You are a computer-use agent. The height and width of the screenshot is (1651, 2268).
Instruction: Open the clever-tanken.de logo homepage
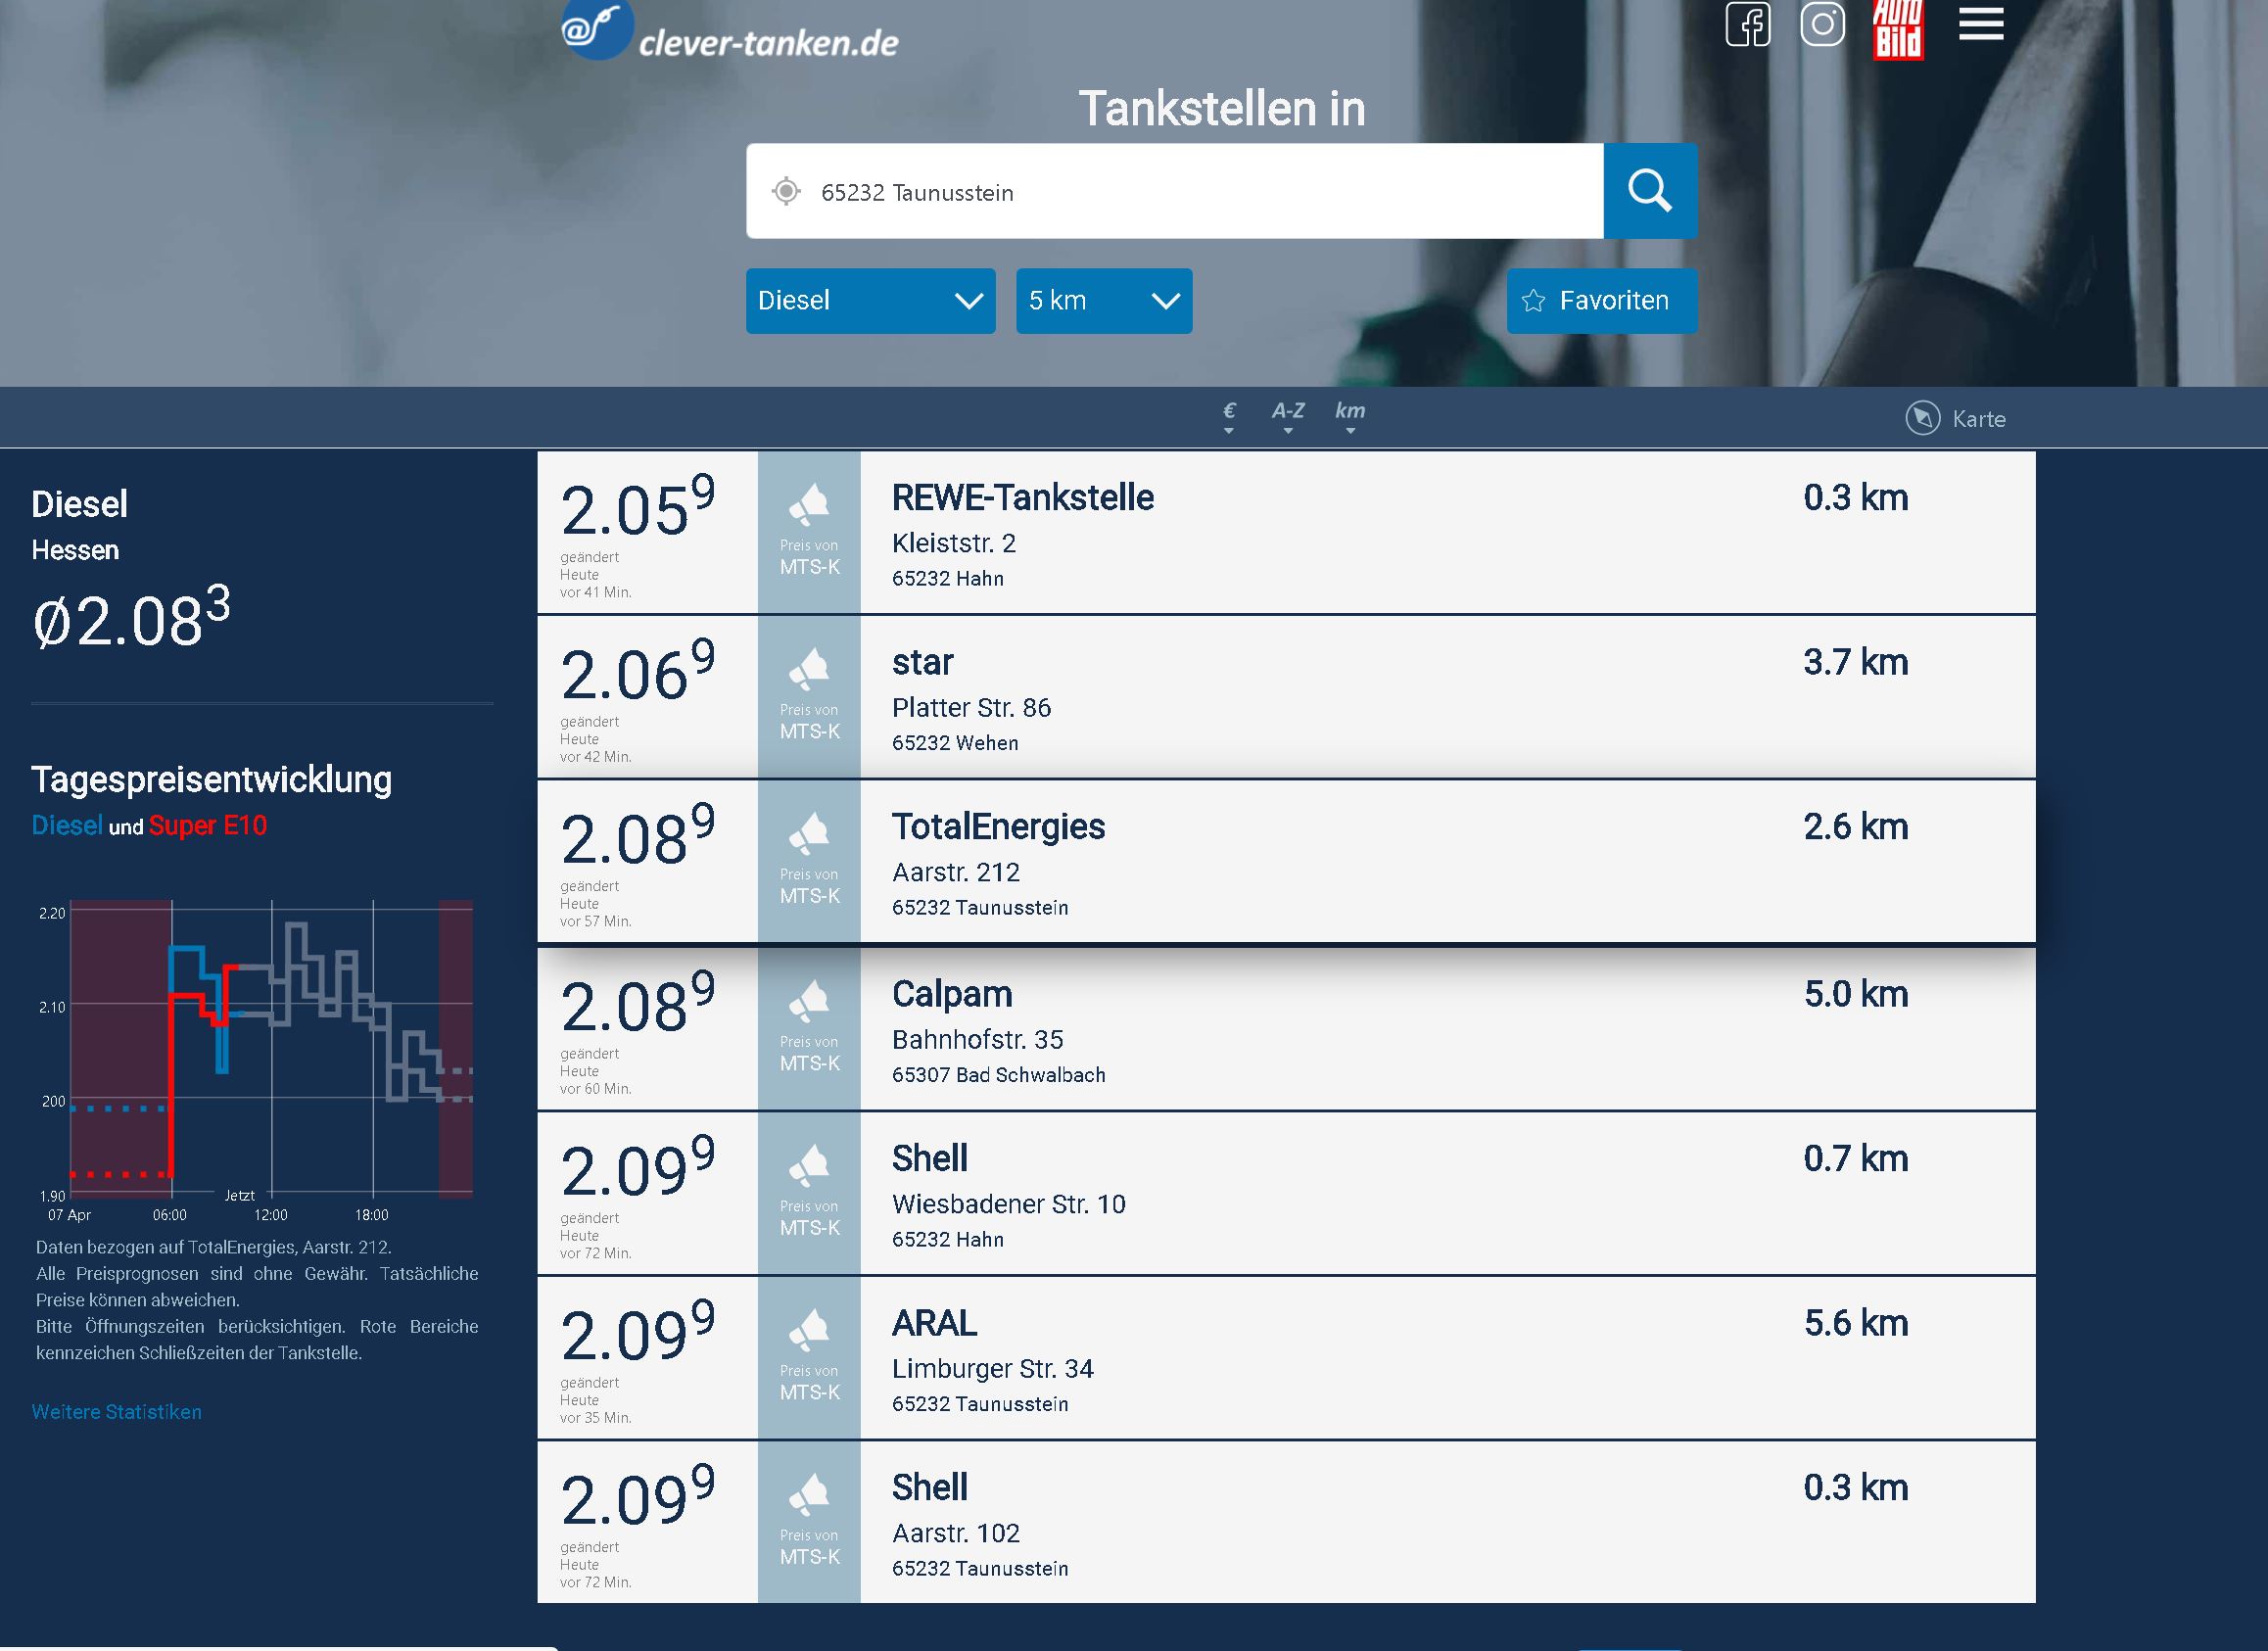coord(730,32)
